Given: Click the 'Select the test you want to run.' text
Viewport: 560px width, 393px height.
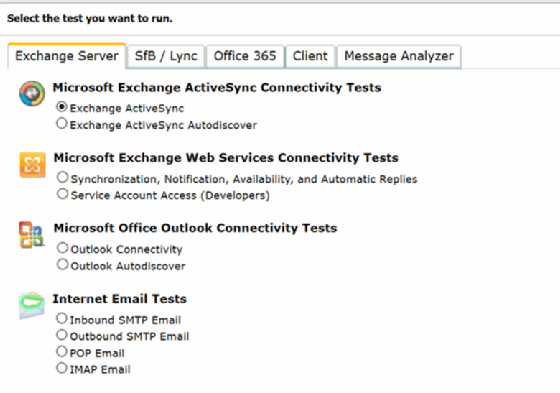Looking at the screenshot, I should coord(90,19).
